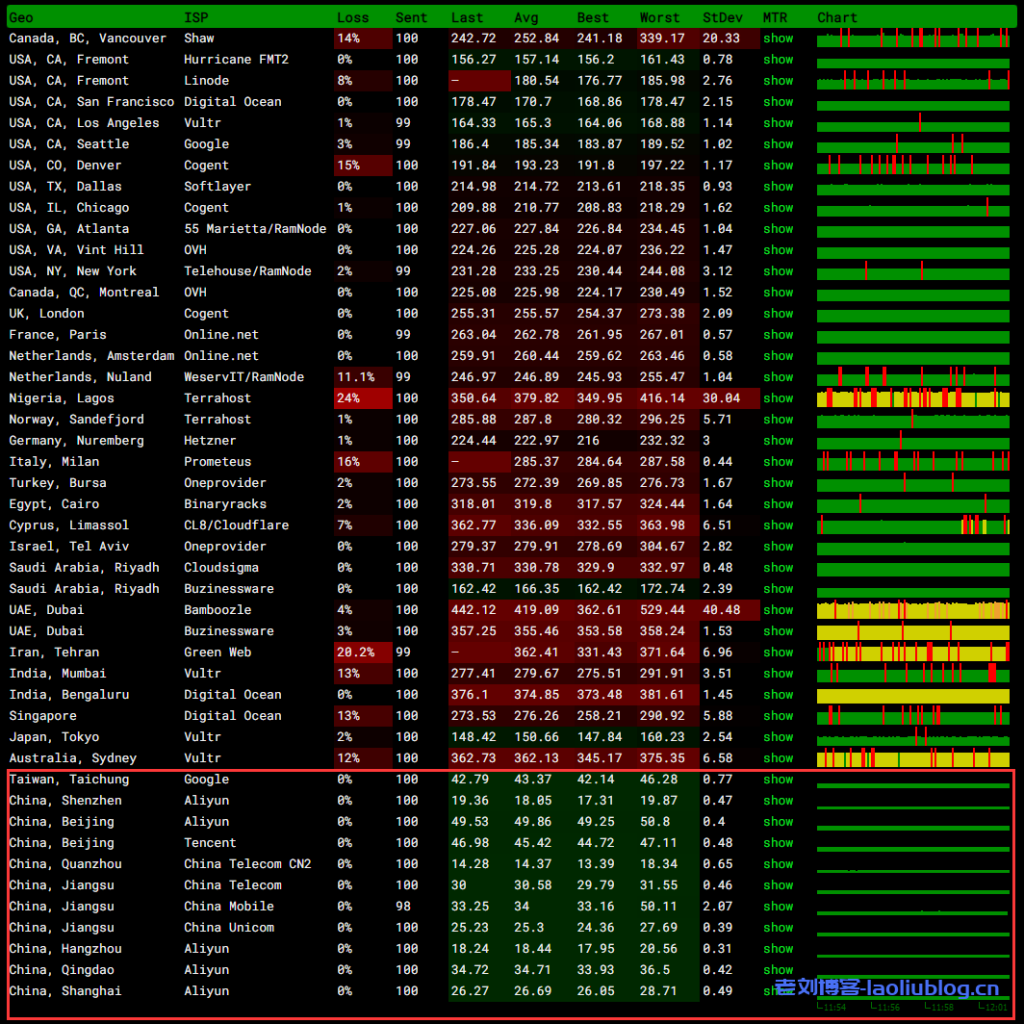
Task: Open MTR show link for China Mobile Jiangsu
Action: [x=777, y=906]
